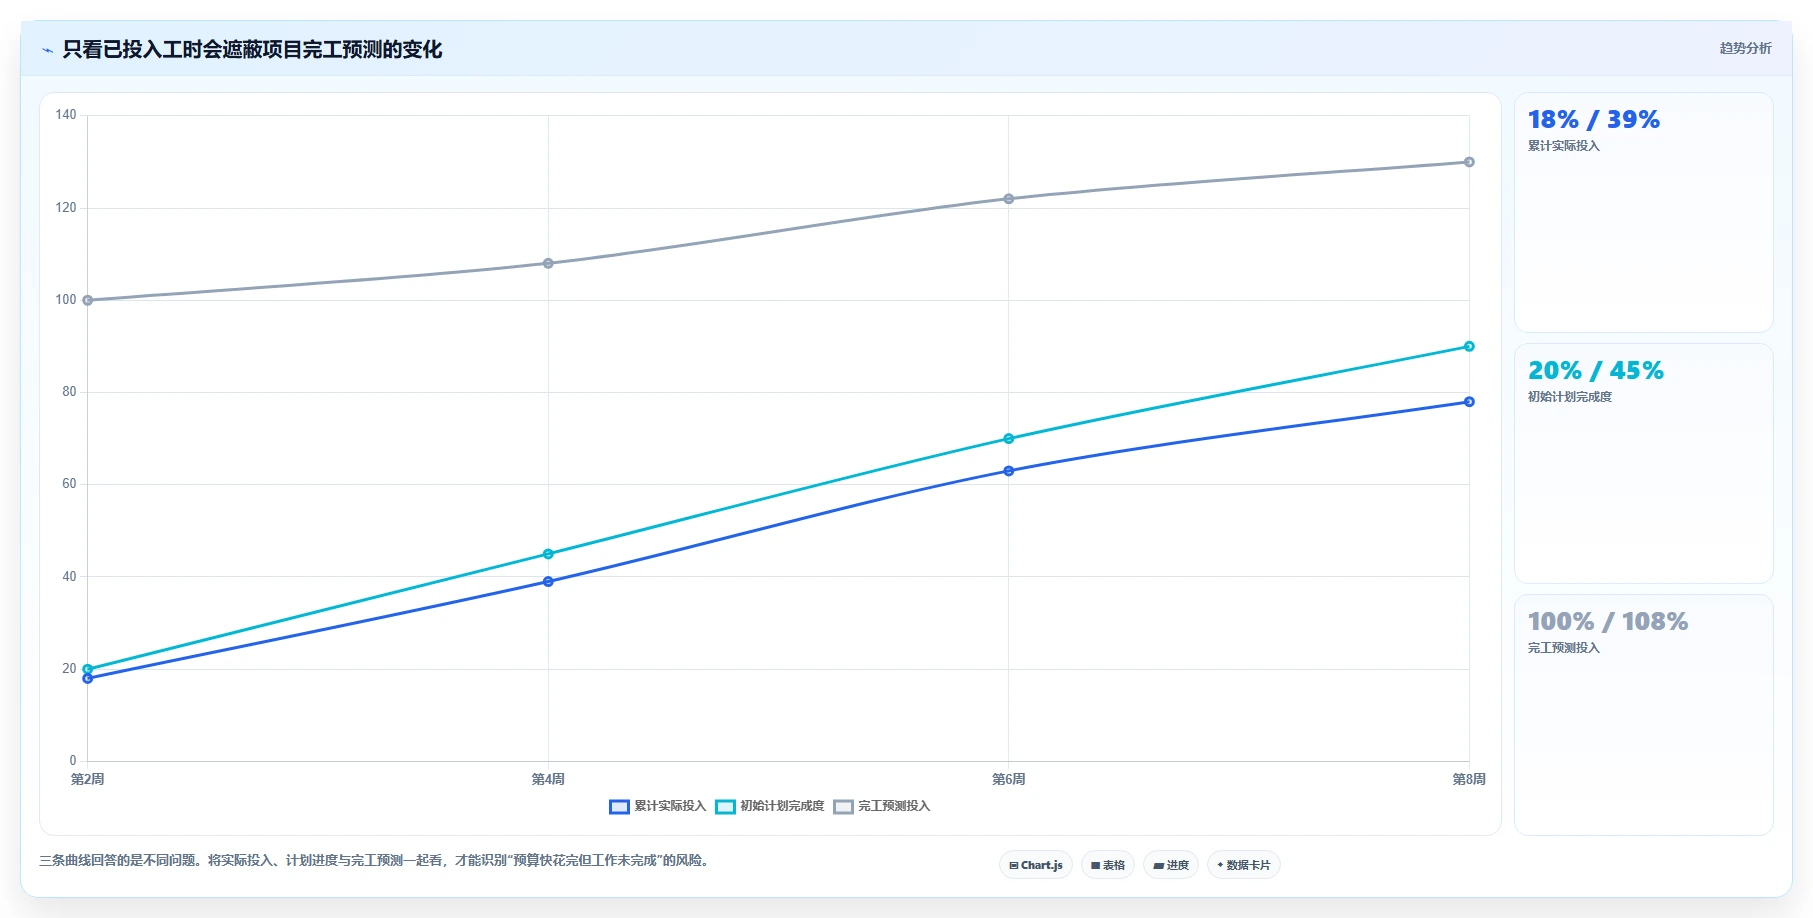The image size is (1813, 918).
Task: Toggle the 累计实际投入 legend series
Action: click(657, 806)
